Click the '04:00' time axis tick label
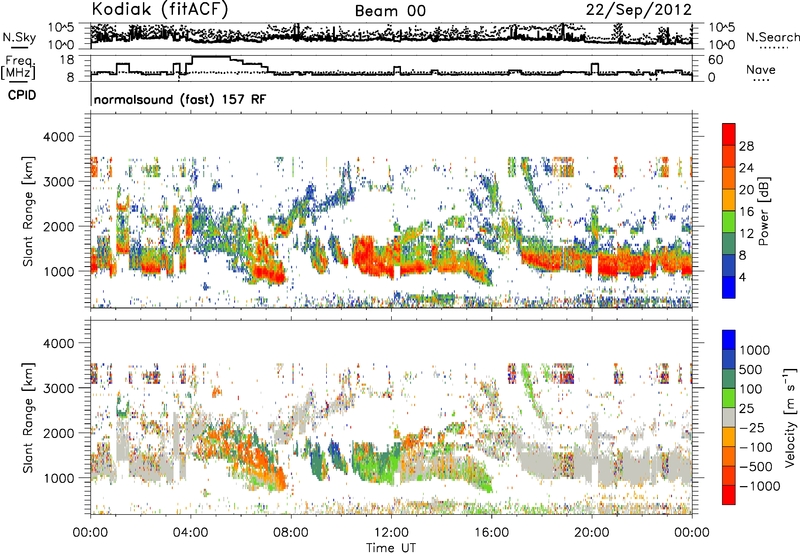 (190, 533)
